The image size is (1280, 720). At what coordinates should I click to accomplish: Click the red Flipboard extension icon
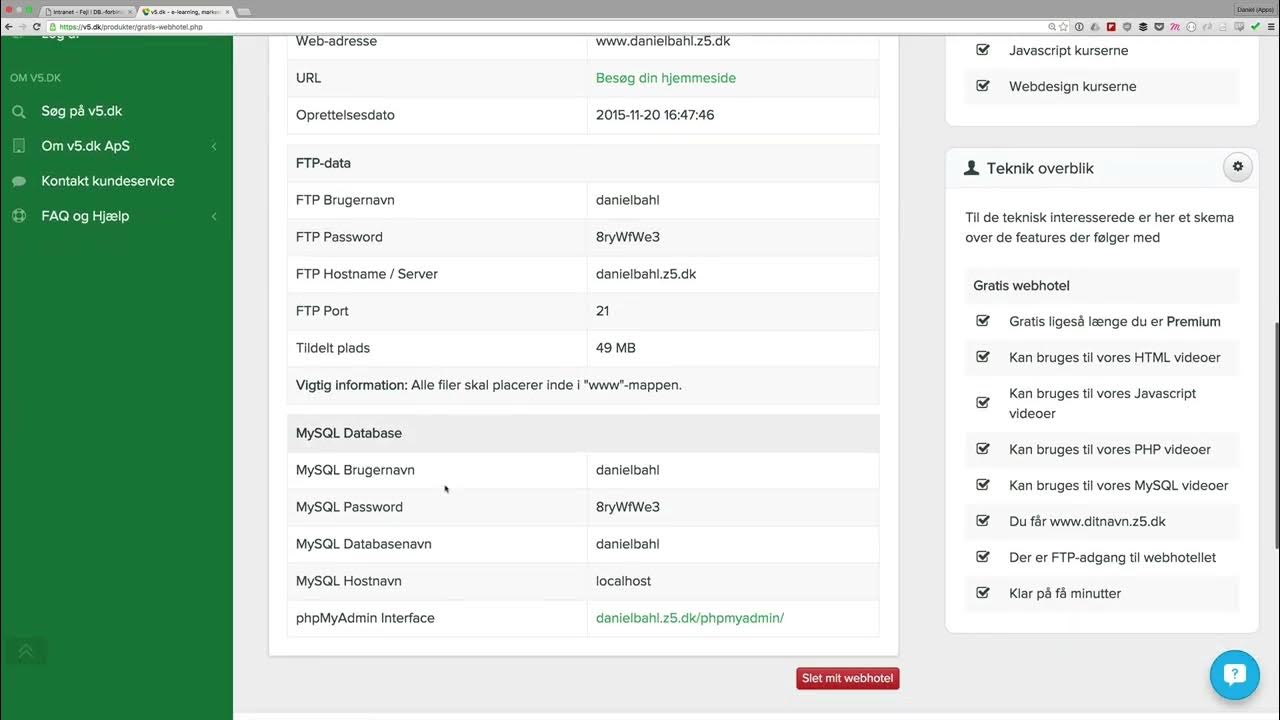tap(1110, 27)
